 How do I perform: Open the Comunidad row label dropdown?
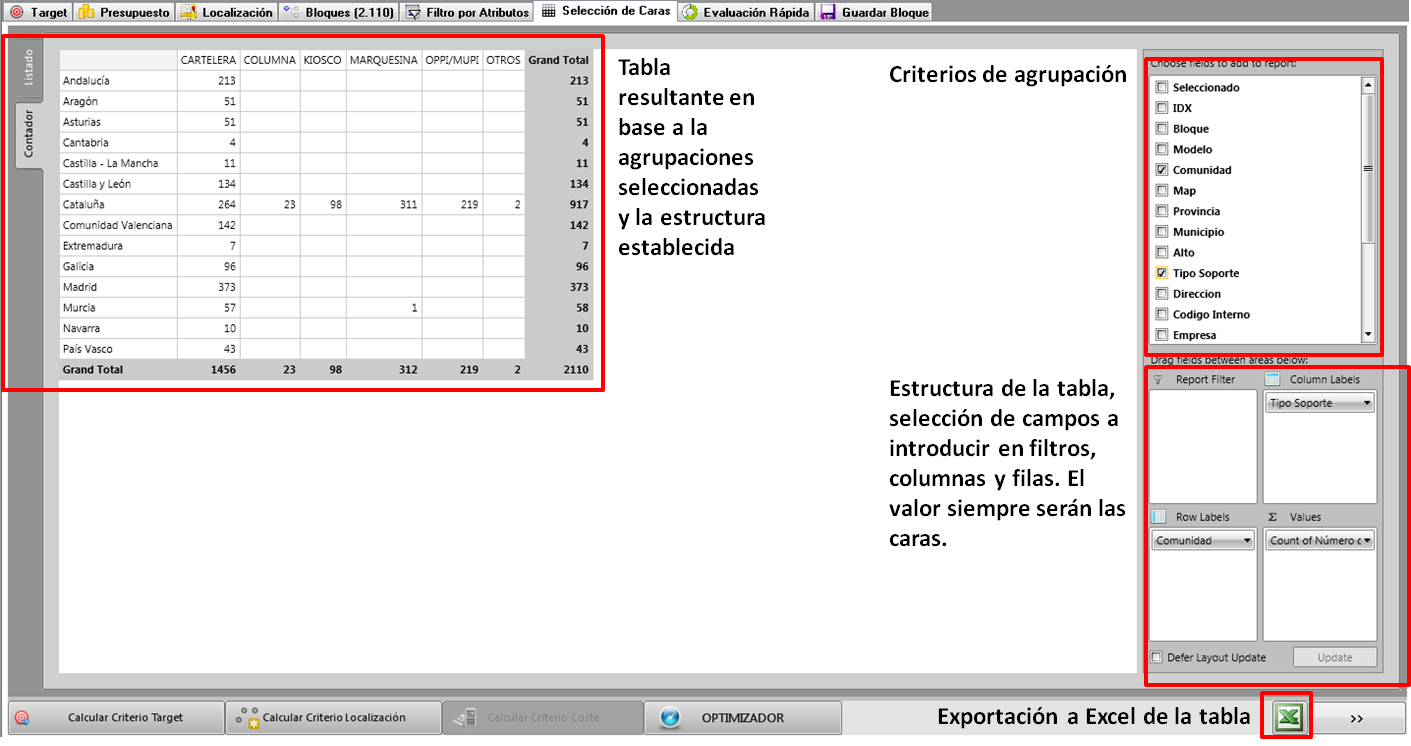[1246, 540]
